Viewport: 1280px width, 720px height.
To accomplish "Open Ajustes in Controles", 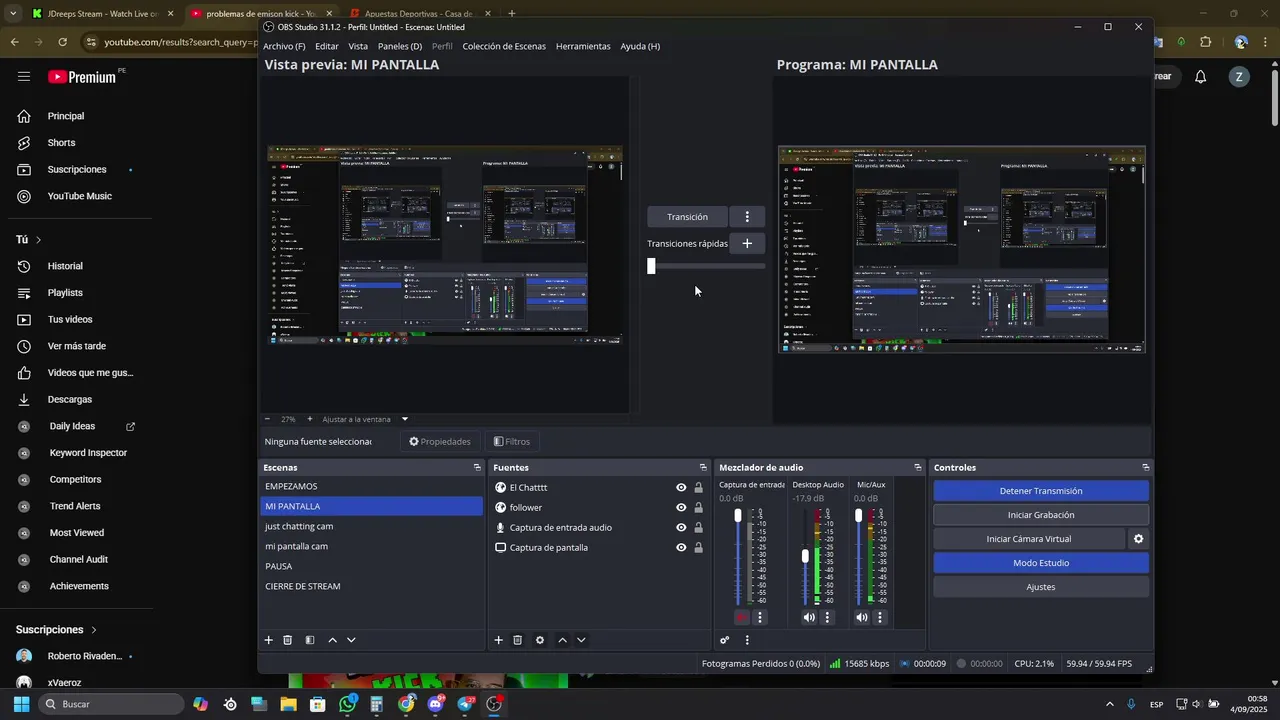I will click(1041, 587).
